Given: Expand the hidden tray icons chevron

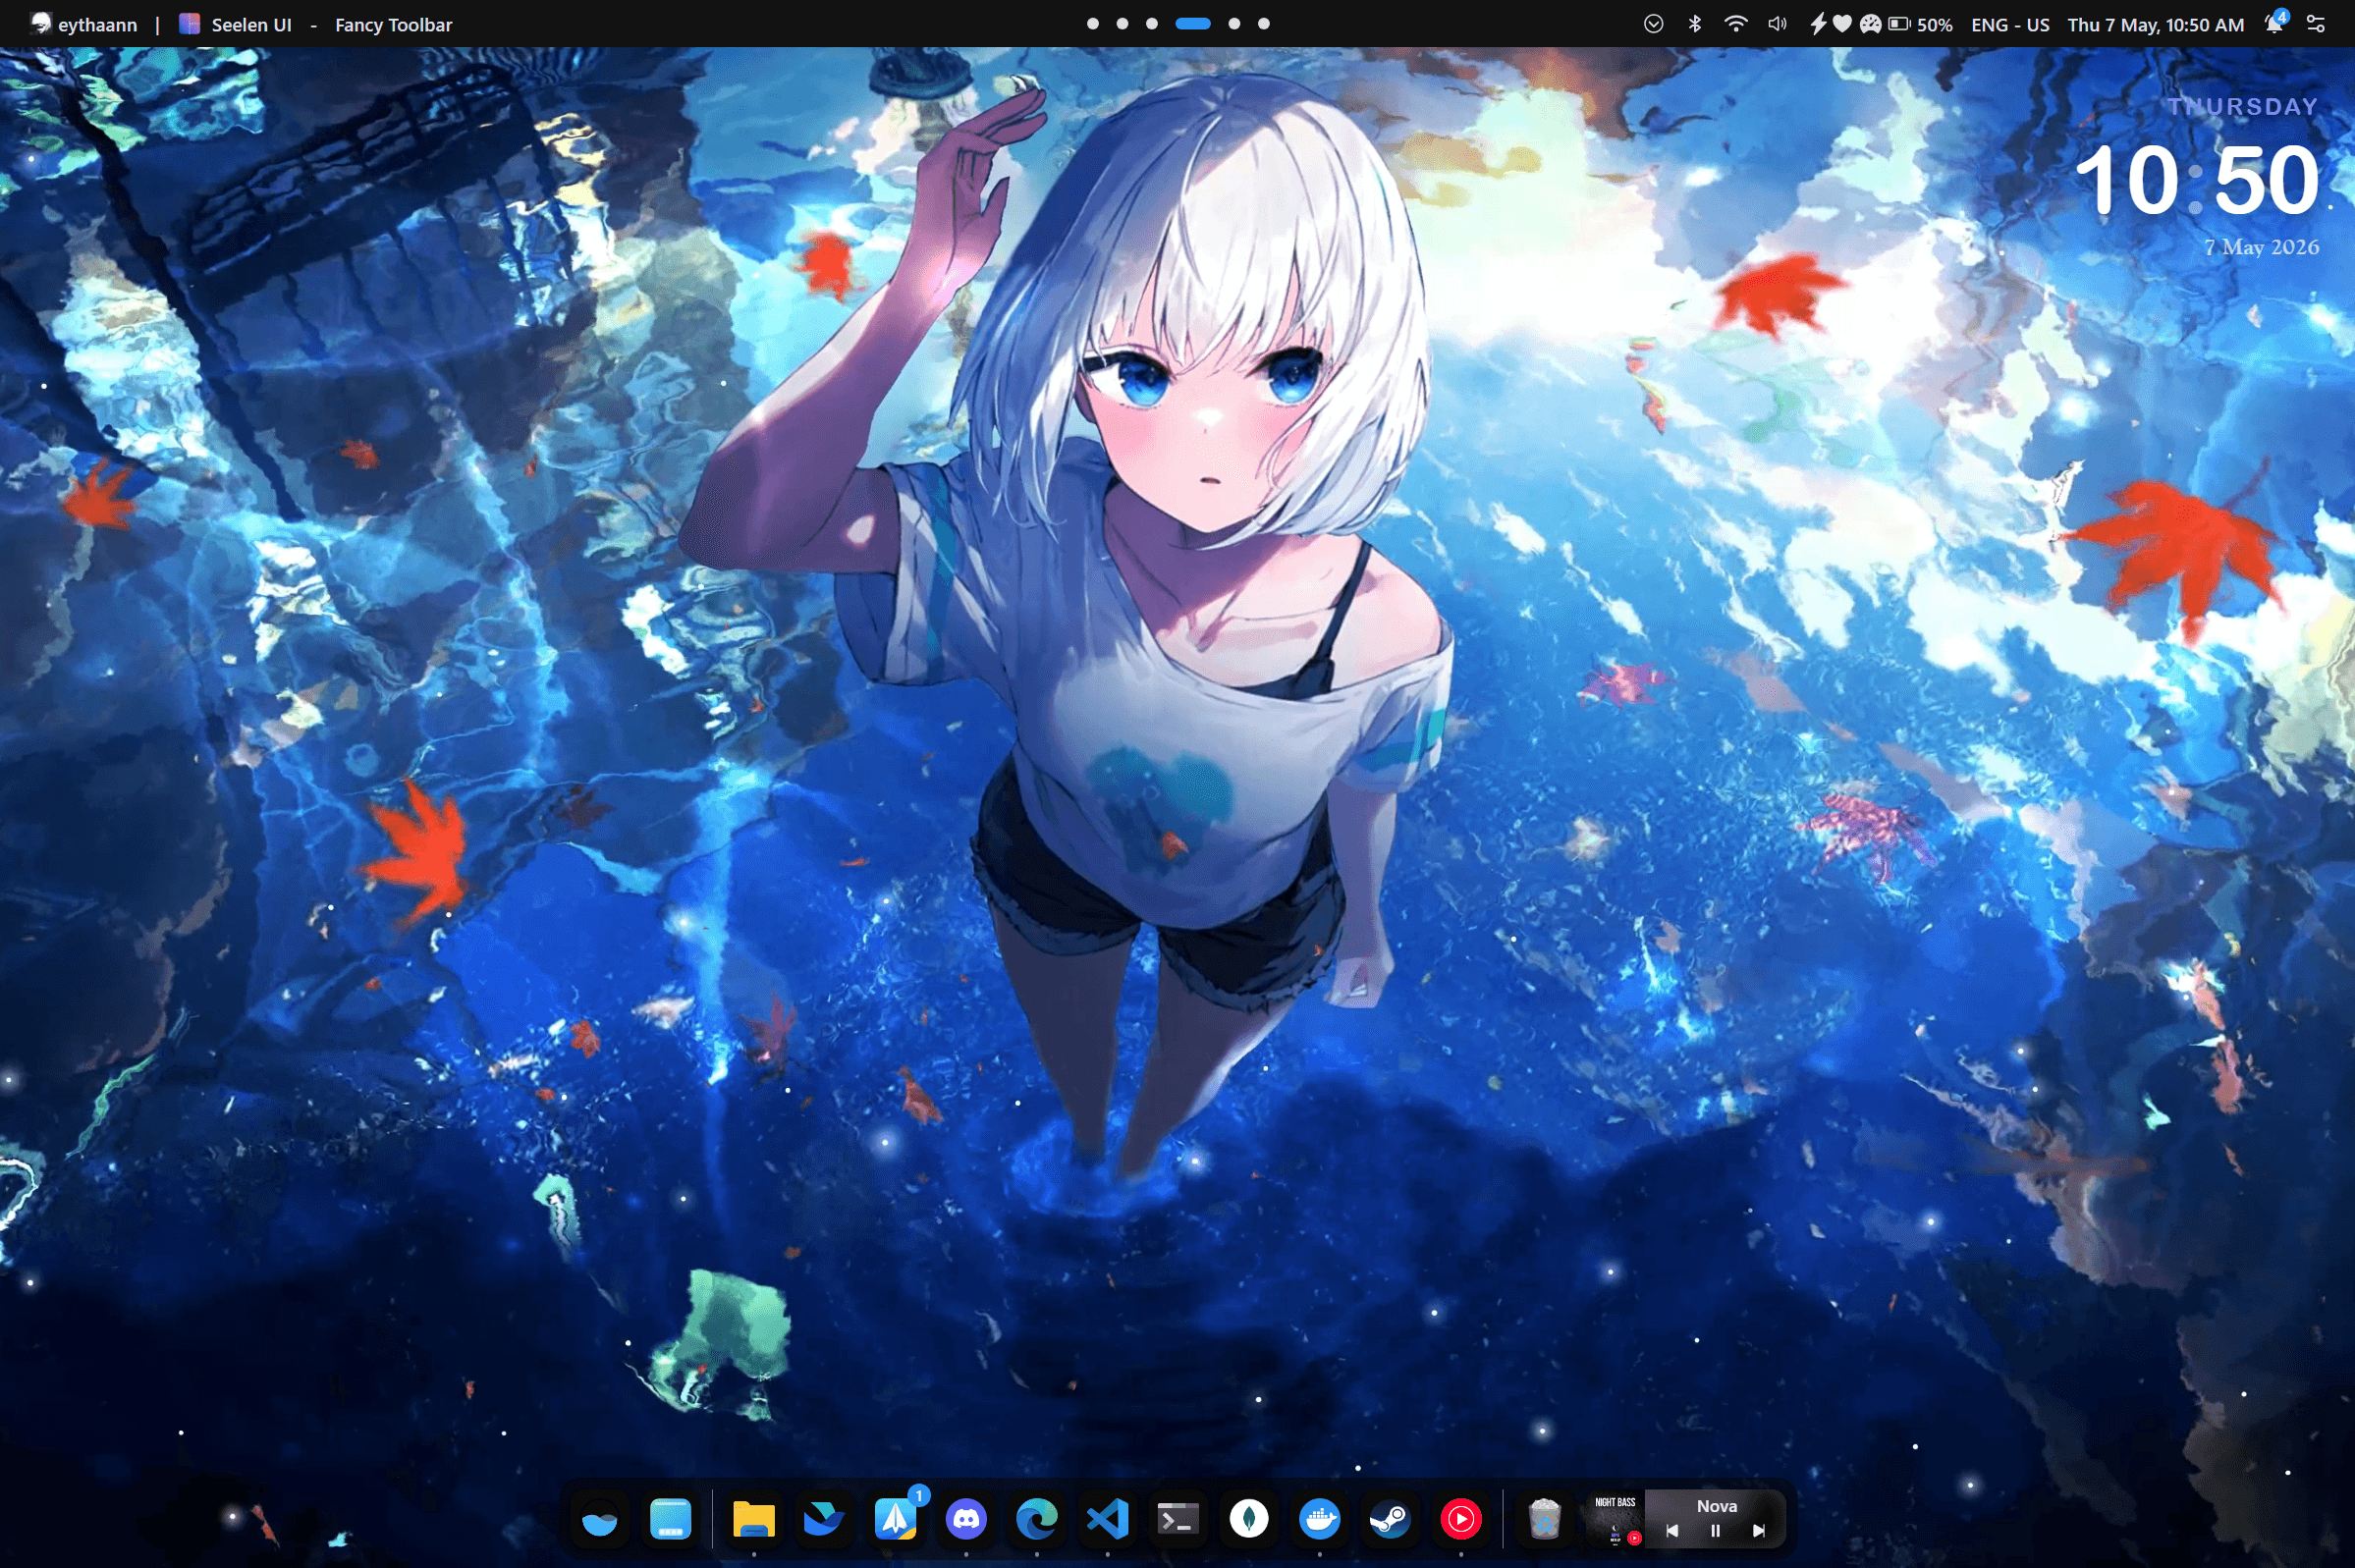Looking at the screenshot, I should (x=1654, y=24).
